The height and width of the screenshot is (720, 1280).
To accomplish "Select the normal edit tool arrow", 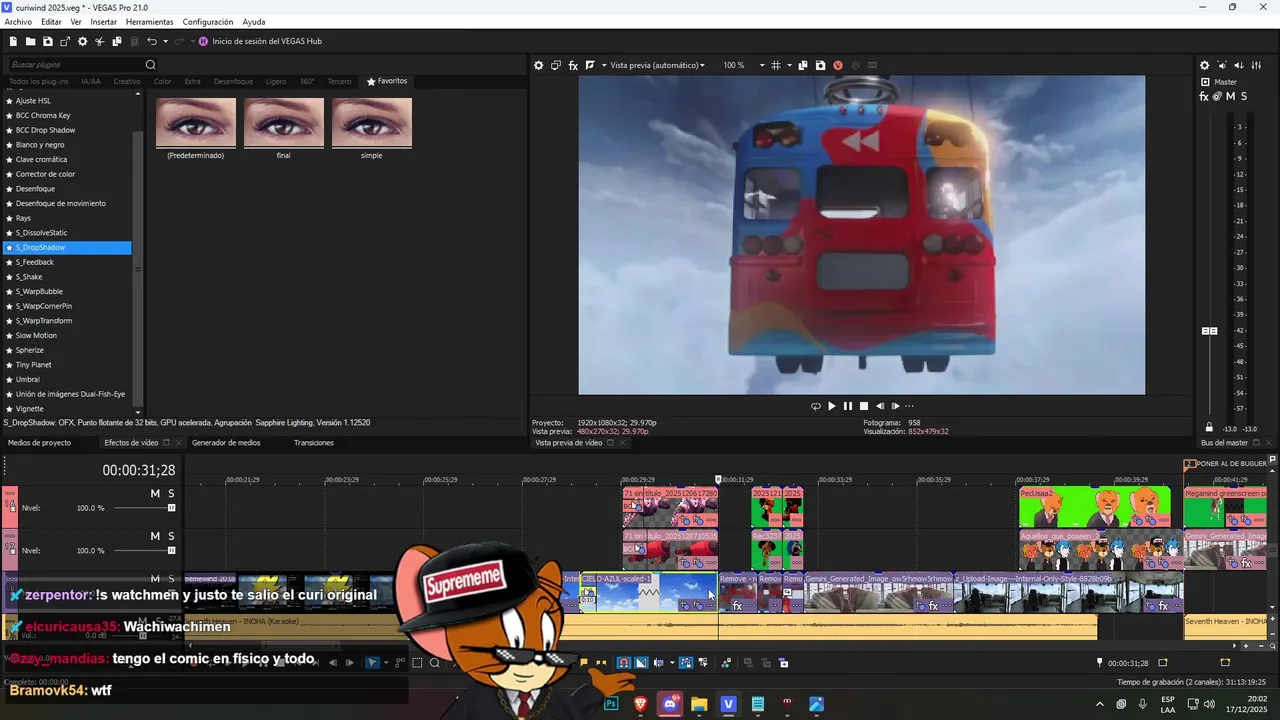I will [x=372, y=662].
